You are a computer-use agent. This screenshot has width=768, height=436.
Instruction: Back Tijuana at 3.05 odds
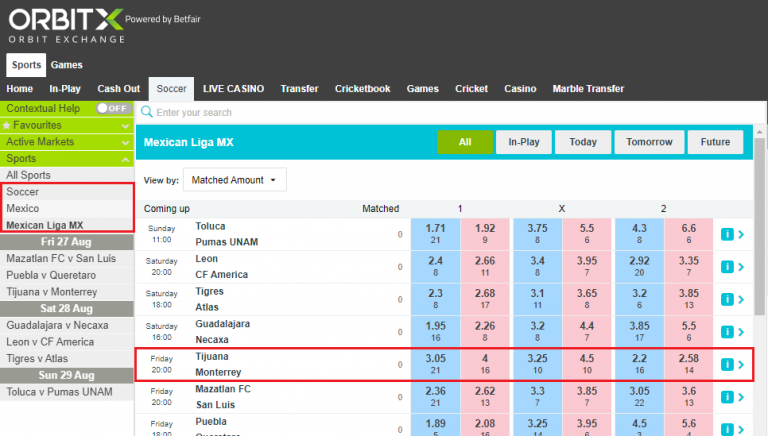[x=435, y=364]
